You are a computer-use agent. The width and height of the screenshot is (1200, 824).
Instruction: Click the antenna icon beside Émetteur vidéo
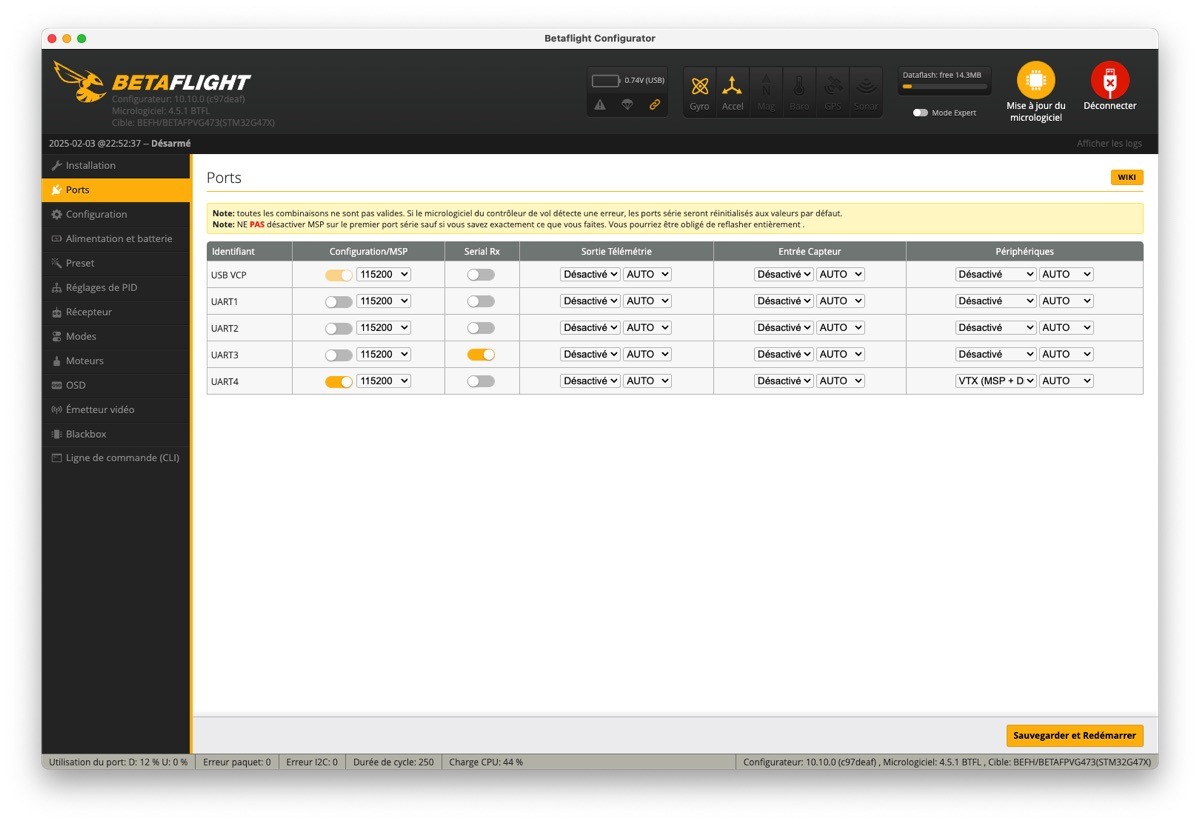tap(57, 410)
